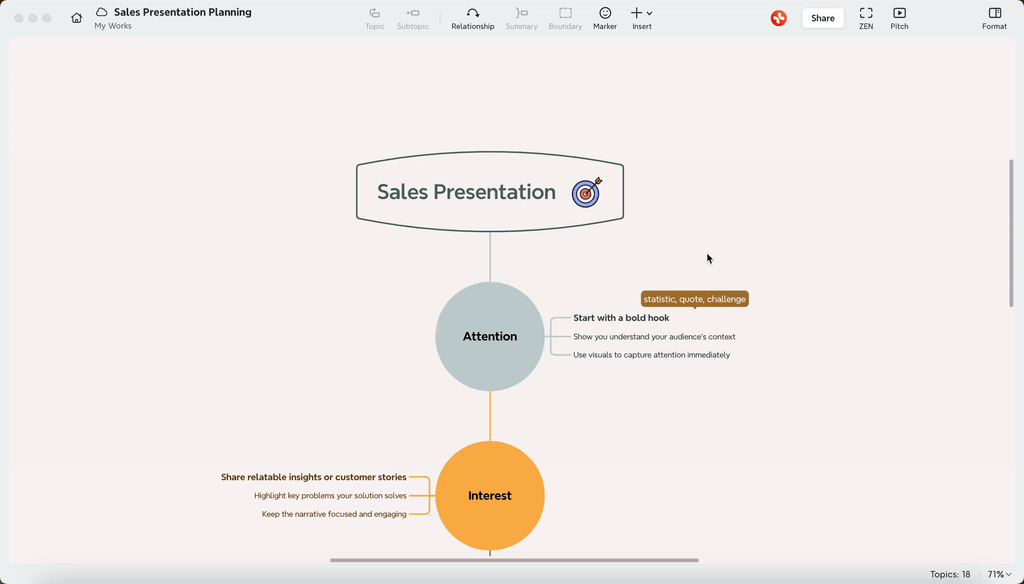Open My Works

click(x=112, y=25)
